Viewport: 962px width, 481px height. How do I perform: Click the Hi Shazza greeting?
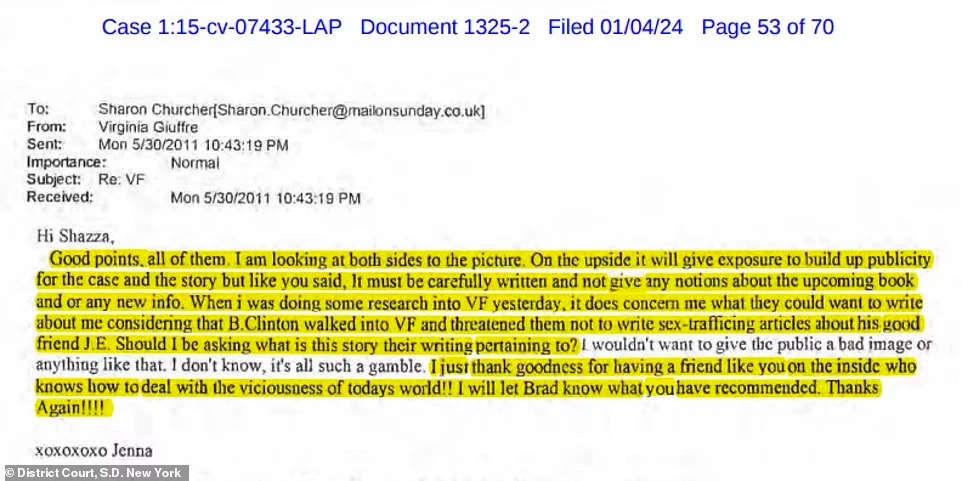[x=76, y=237]
